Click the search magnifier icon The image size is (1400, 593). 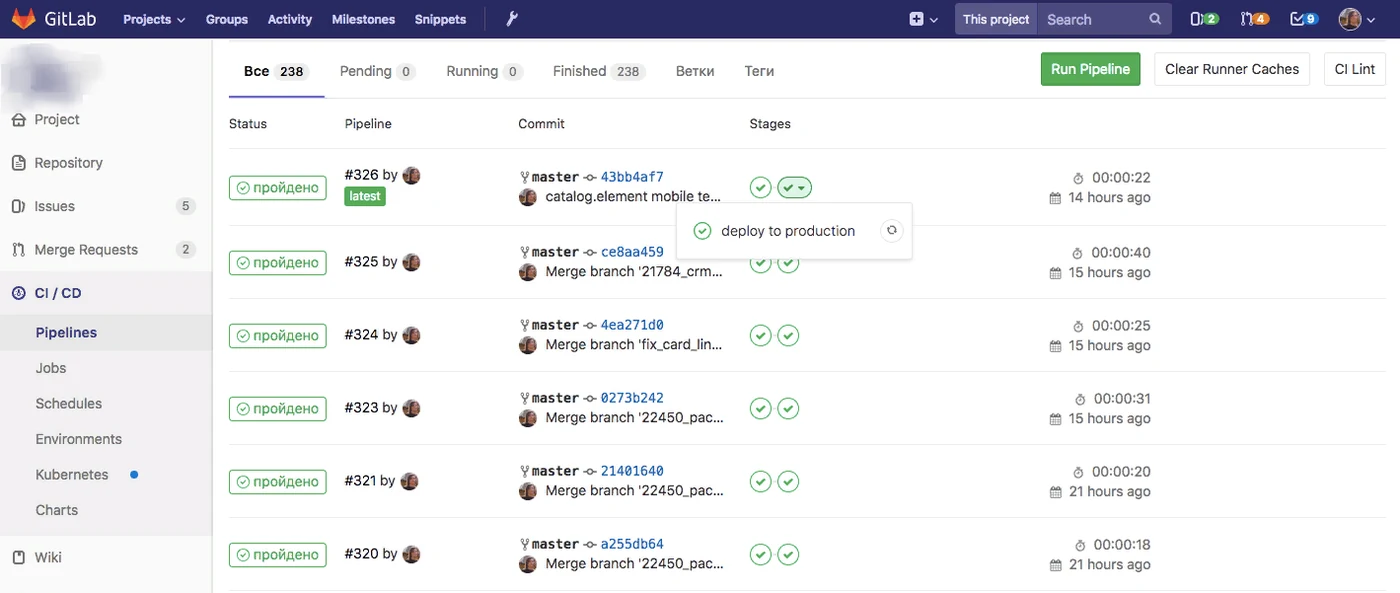click(1155, 19)
